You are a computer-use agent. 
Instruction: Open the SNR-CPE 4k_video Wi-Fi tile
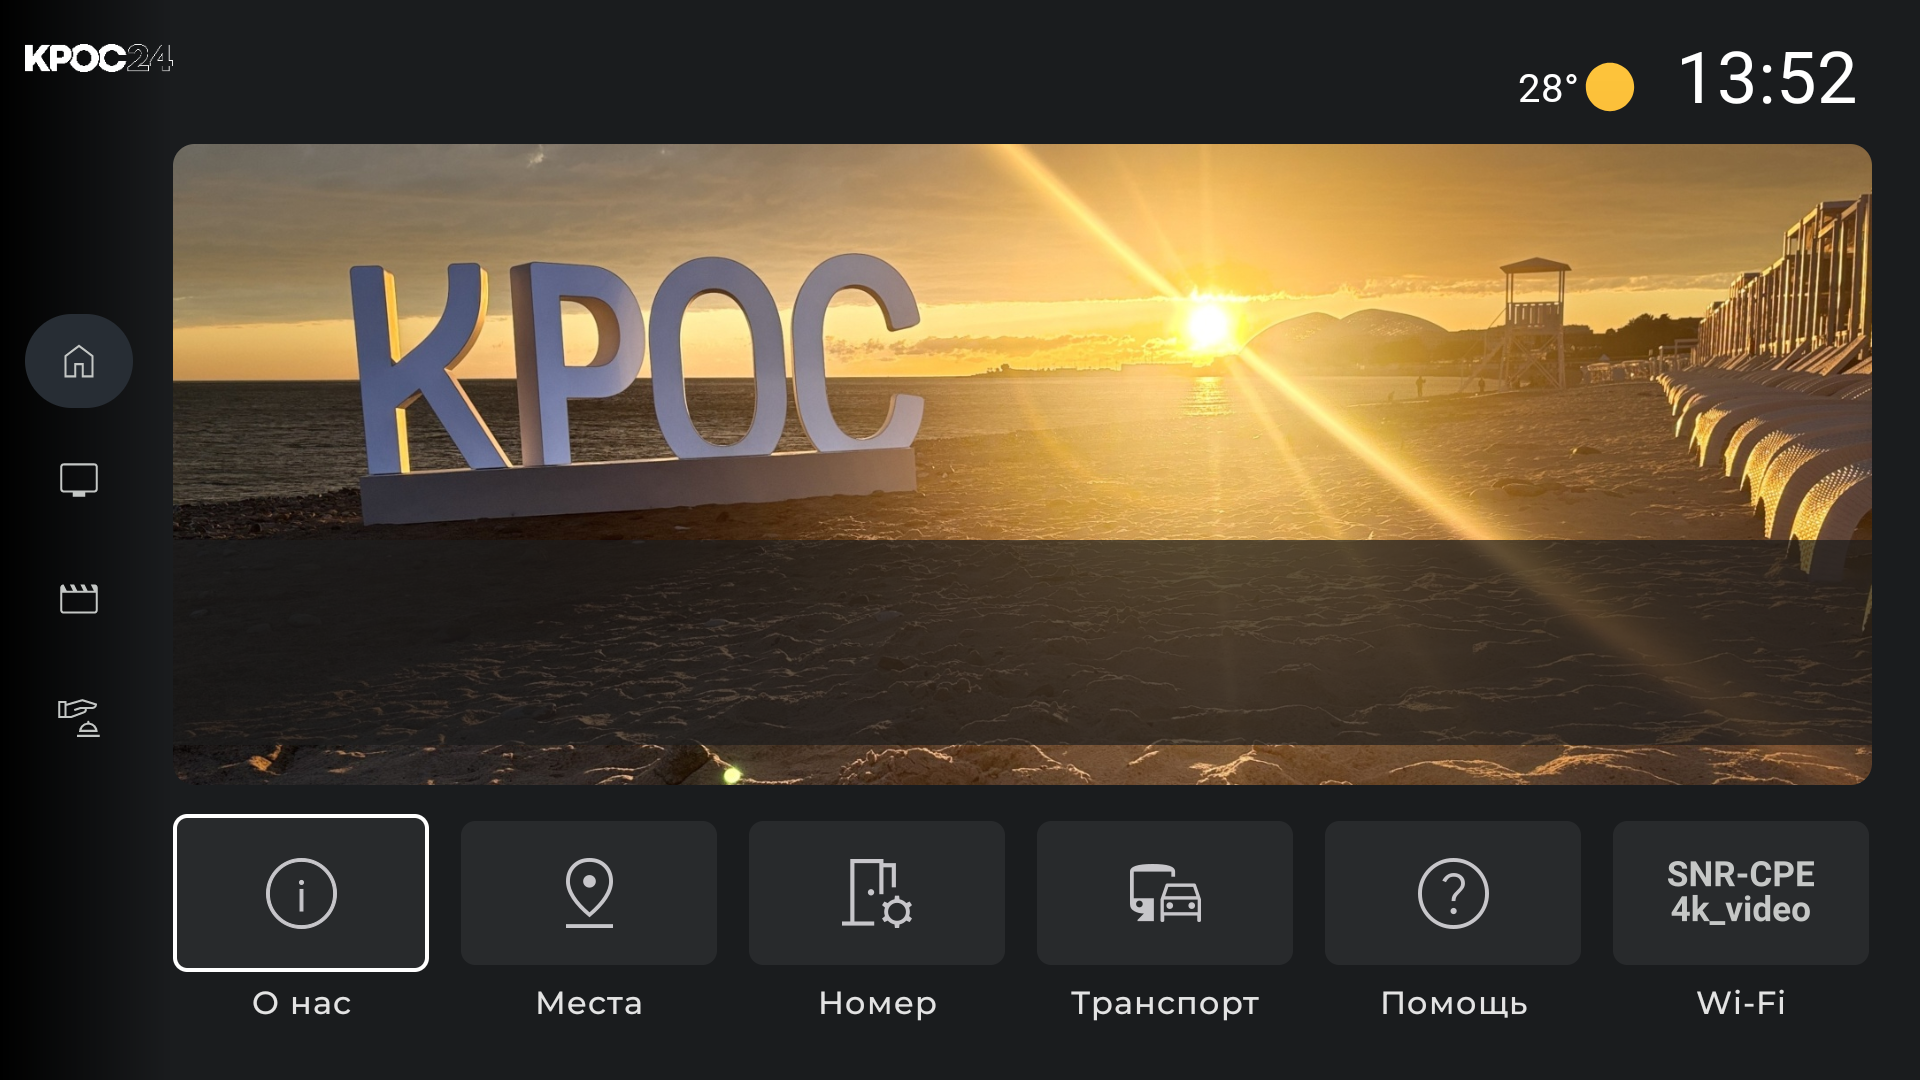(1741, 893)
